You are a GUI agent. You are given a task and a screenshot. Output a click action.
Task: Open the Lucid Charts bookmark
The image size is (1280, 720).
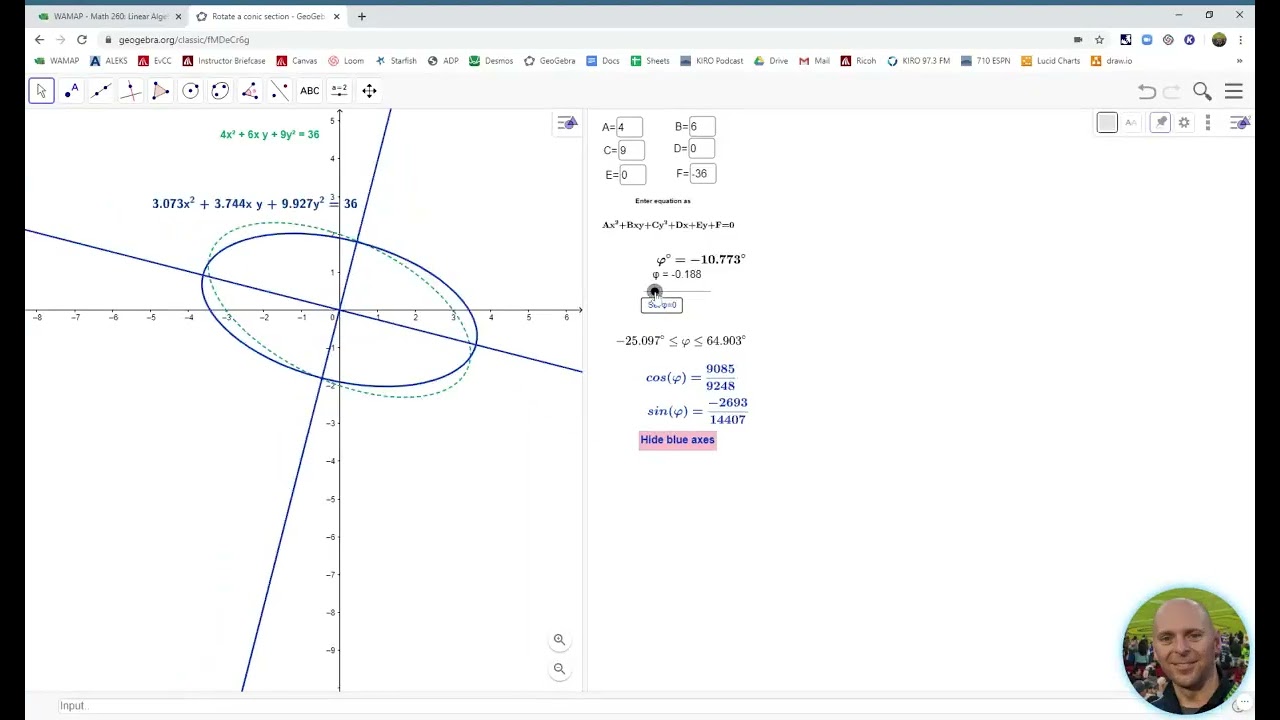pyautogui.click(x=1050, y=61)
